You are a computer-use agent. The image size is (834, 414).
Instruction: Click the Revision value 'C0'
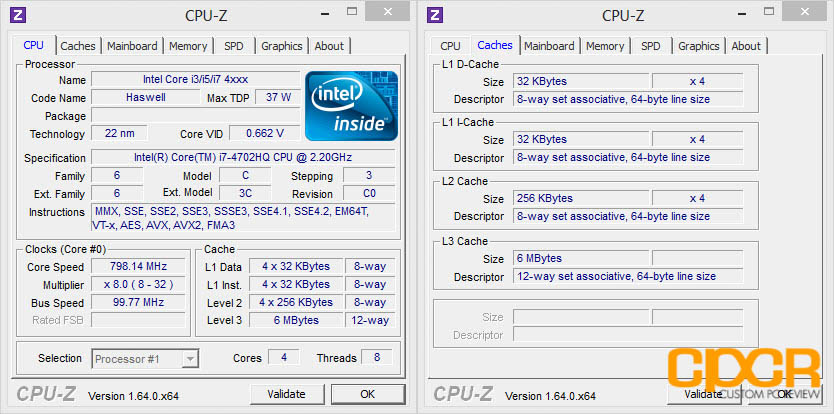tap(369, 193)
